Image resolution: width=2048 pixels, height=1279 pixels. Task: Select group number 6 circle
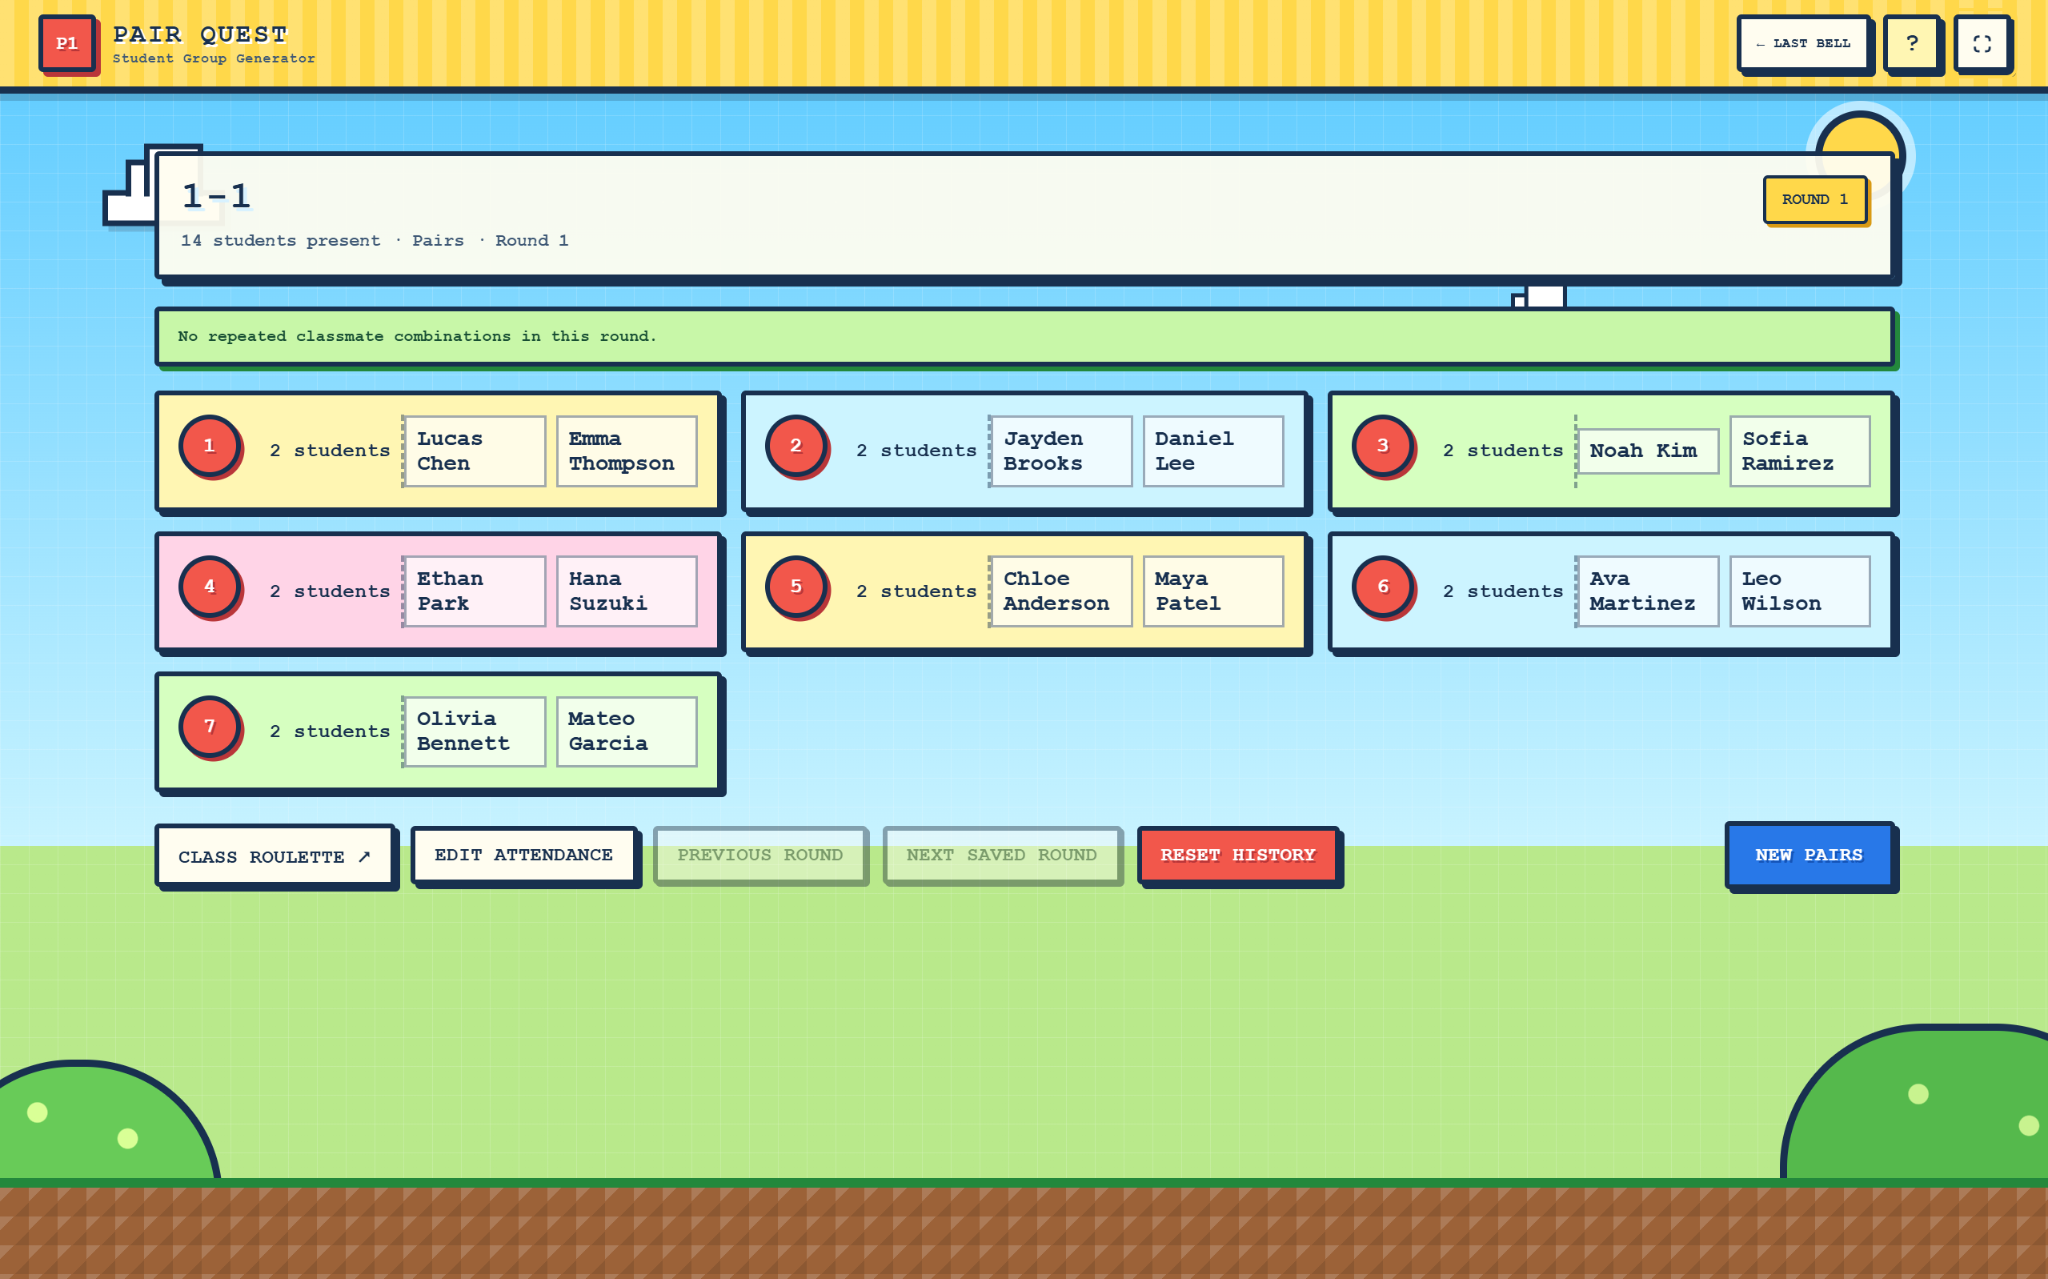coord(1383,586)
